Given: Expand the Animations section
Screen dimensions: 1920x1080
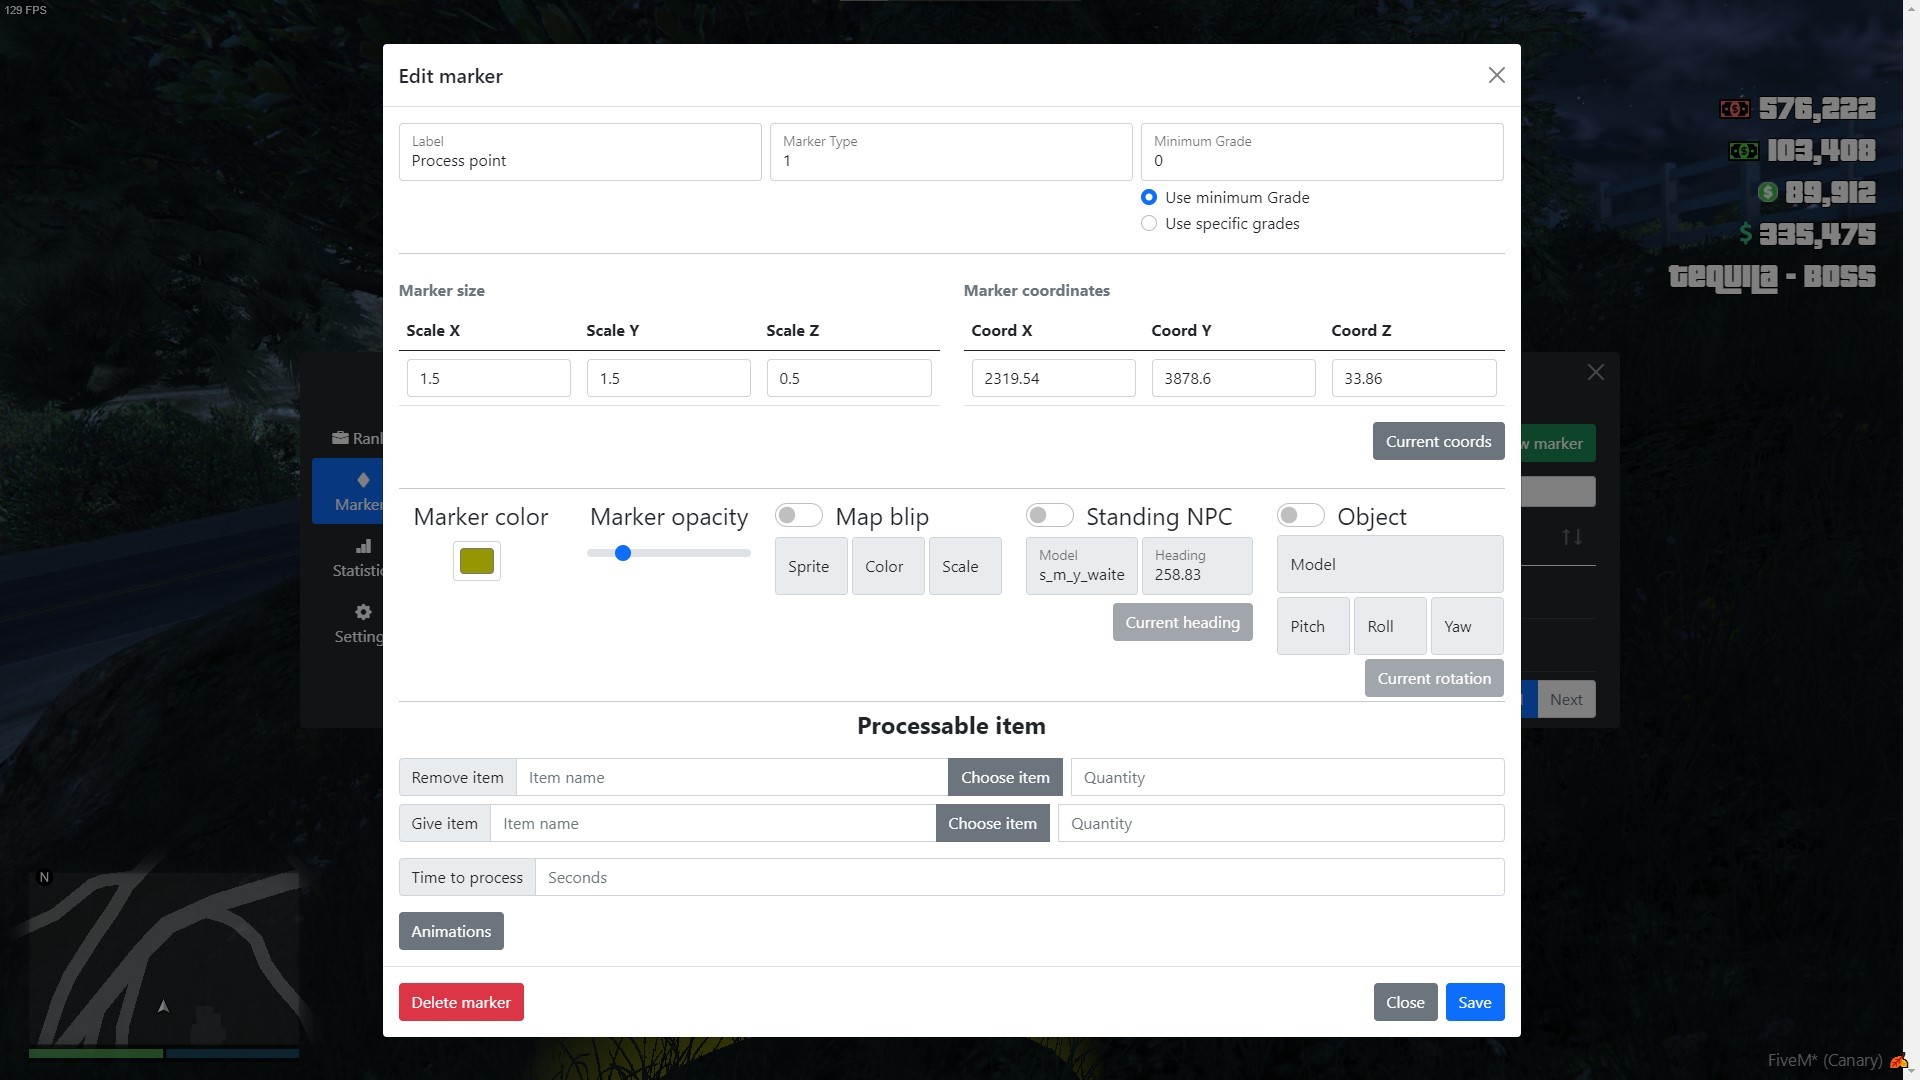Looking at the screenshot, I should 451,931.
